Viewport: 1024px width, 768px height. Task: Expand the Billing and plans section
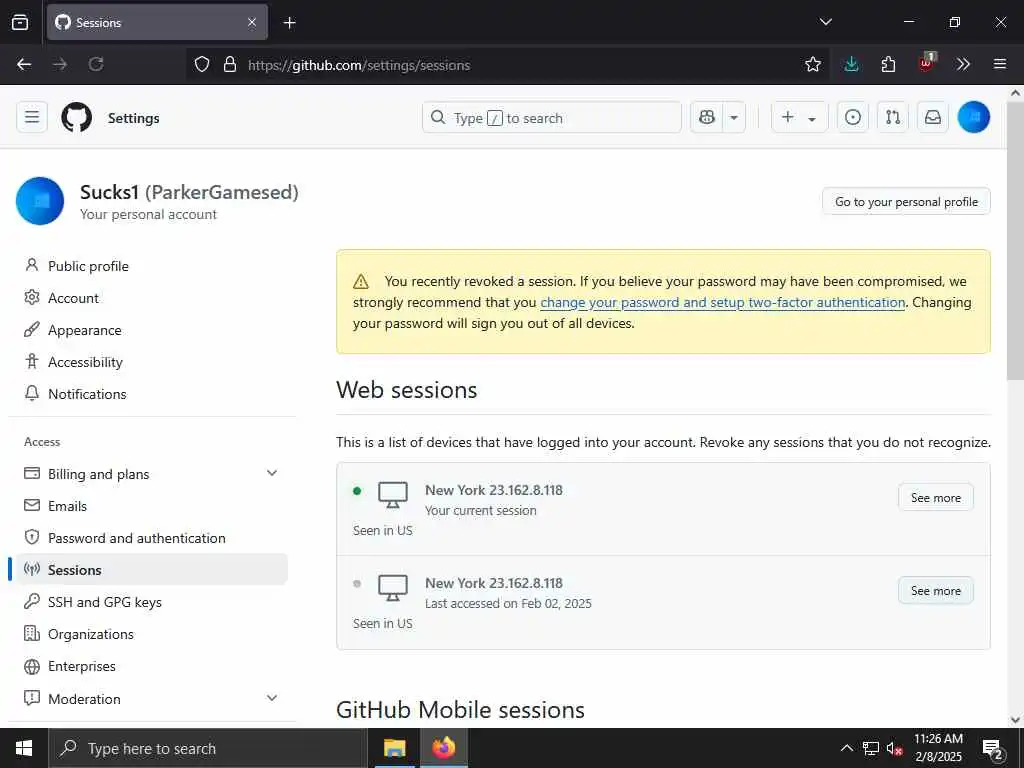pos(272,473)
